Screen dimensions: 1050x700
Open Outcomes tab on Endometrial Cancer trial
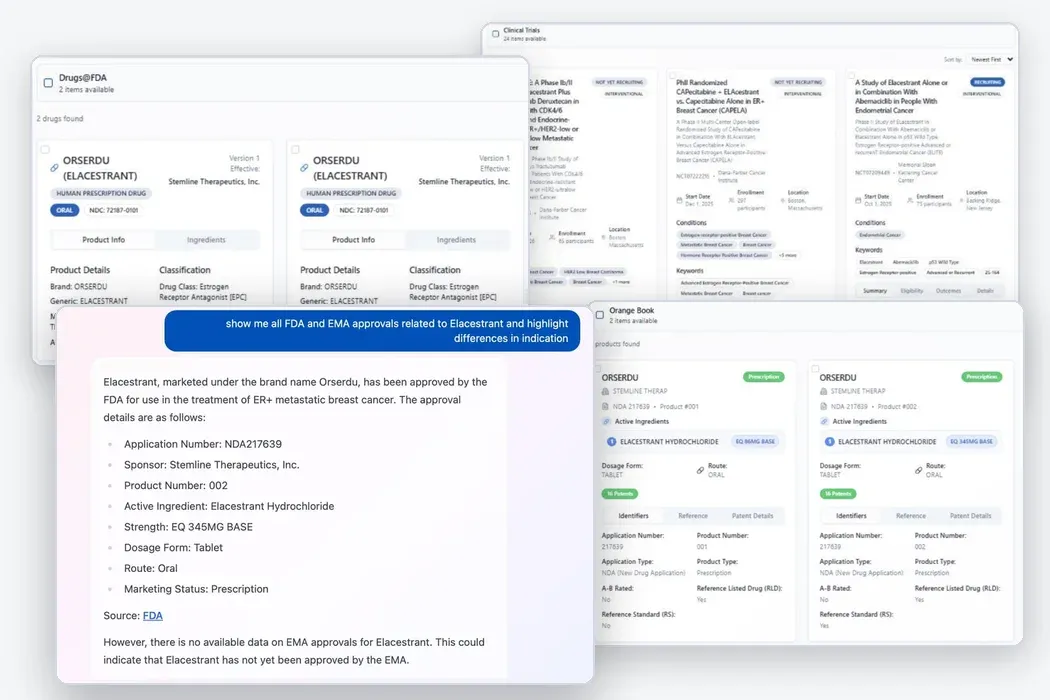click(x=948, y=291)
